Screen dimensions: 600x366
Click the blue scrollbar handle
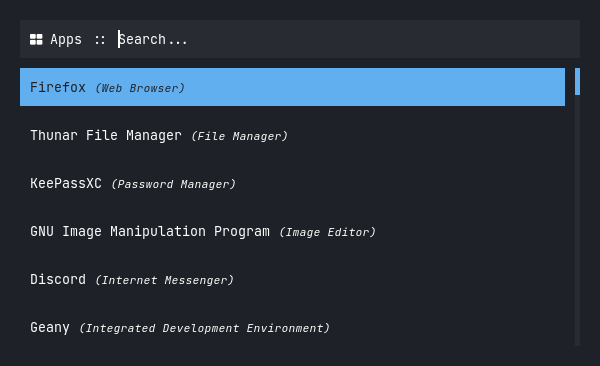[x=577, y=81]
